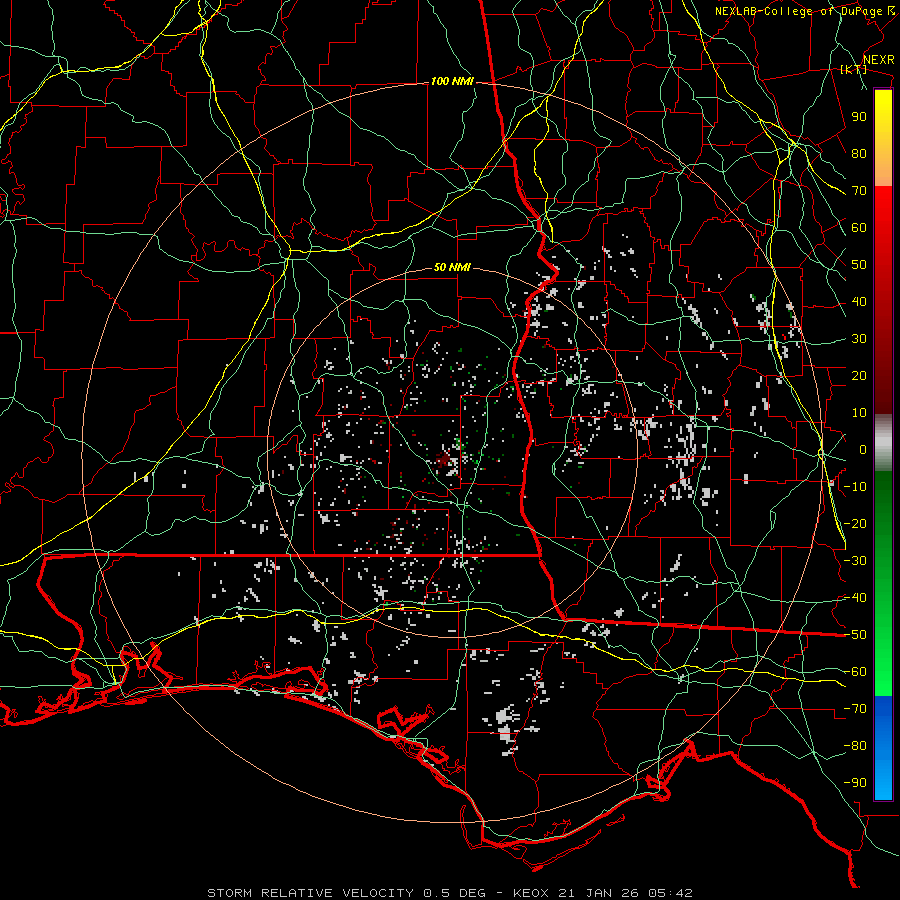The image size is (900, 900).
Task: Click the 30 value on velocity scale
Action: 859,339
